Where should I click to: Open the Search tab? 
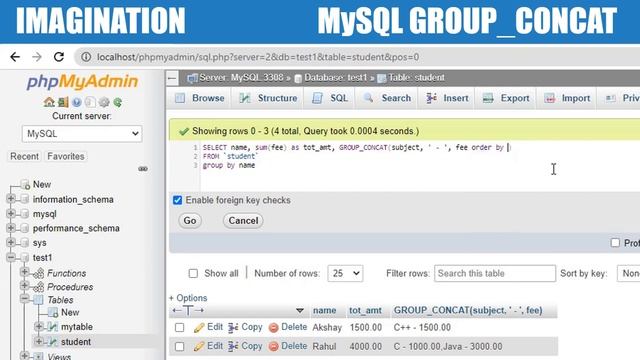pos(387,98)
